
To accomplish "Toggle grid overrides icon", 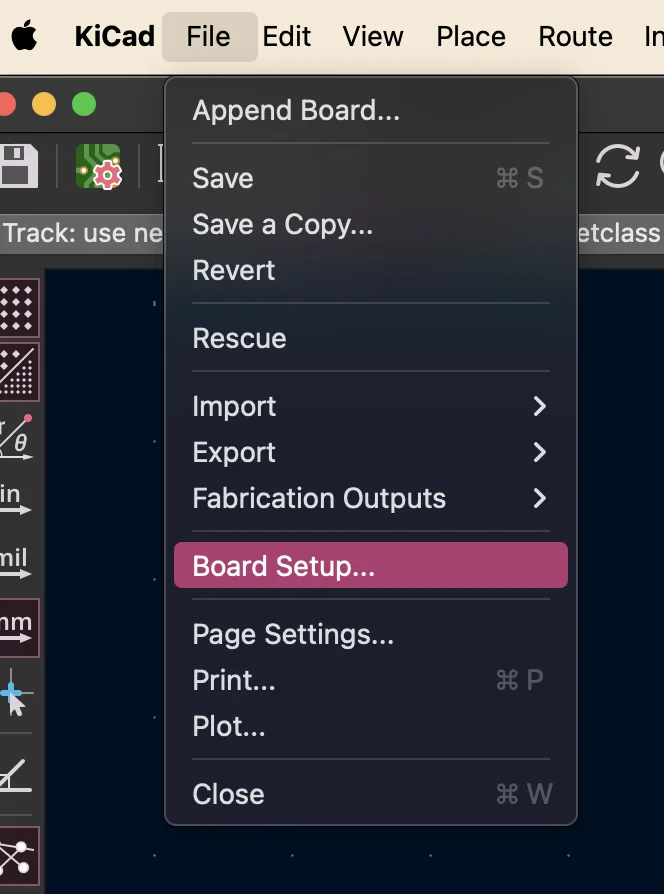I will coord(18,371).
